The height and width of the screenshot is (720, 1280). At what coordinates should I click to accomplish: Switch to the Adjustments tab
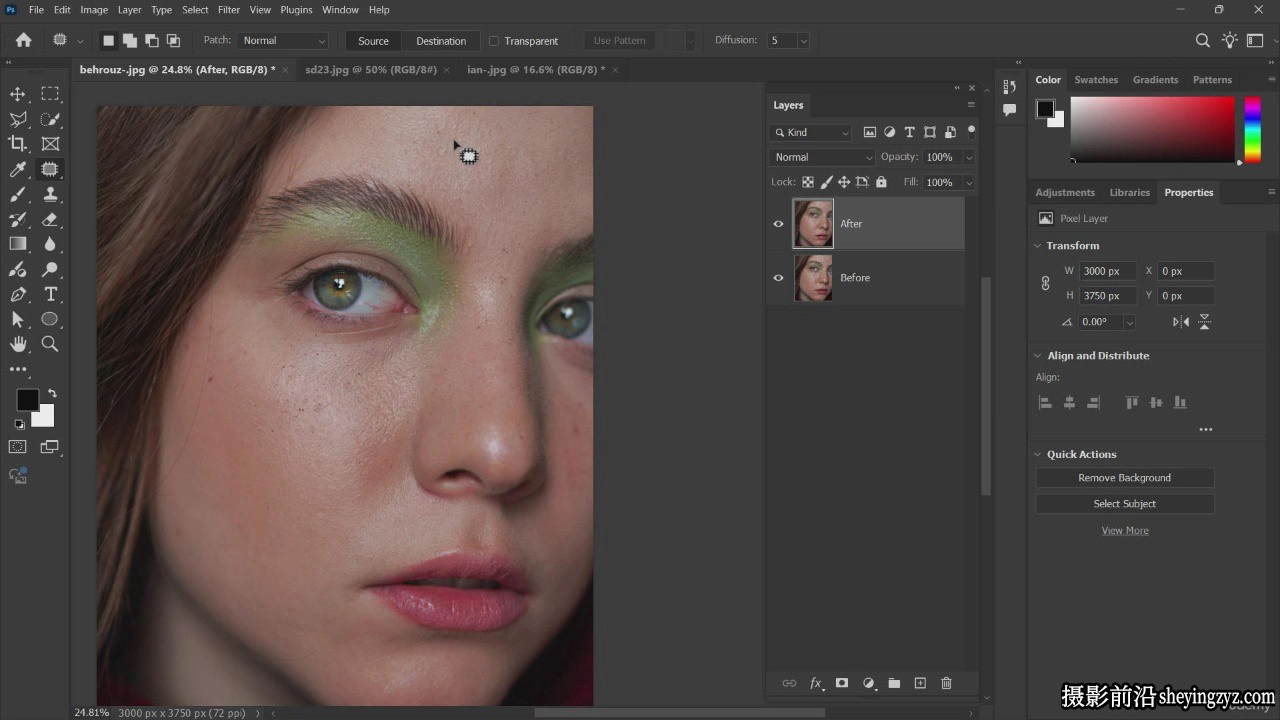(1065, 193)
